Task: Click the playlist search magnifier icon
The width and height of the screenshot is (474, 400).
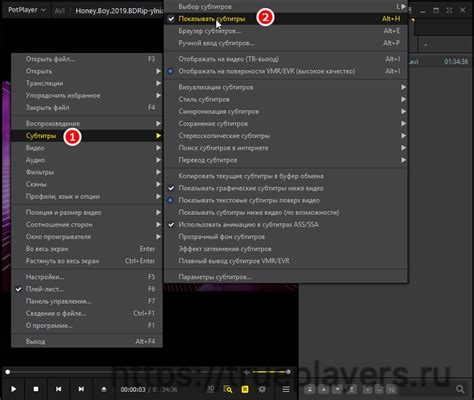Action: [460, 389]
